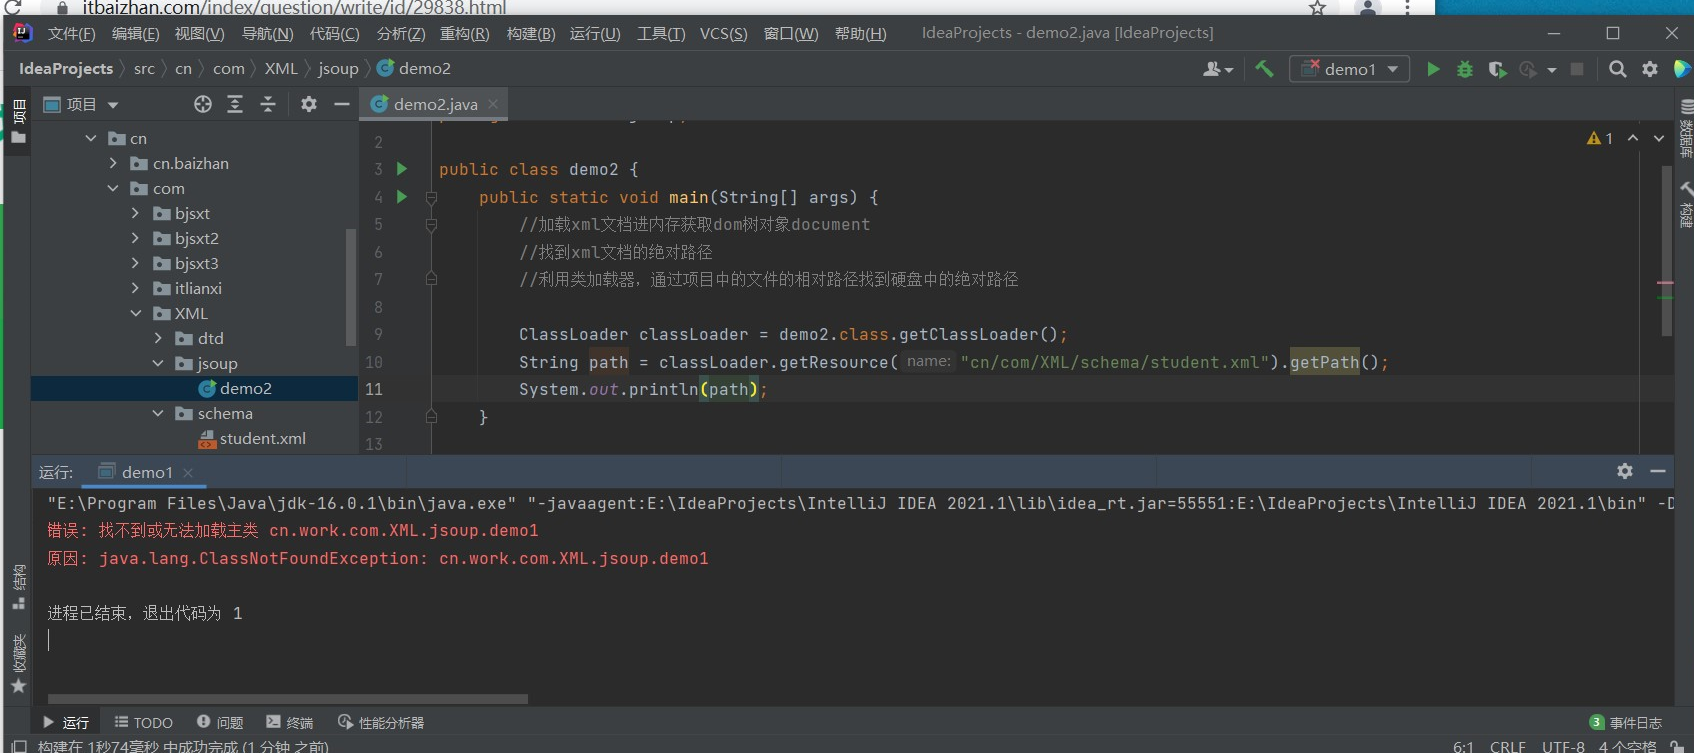
Task: Close the demo2.java editor tab
Action: (493, 104)
